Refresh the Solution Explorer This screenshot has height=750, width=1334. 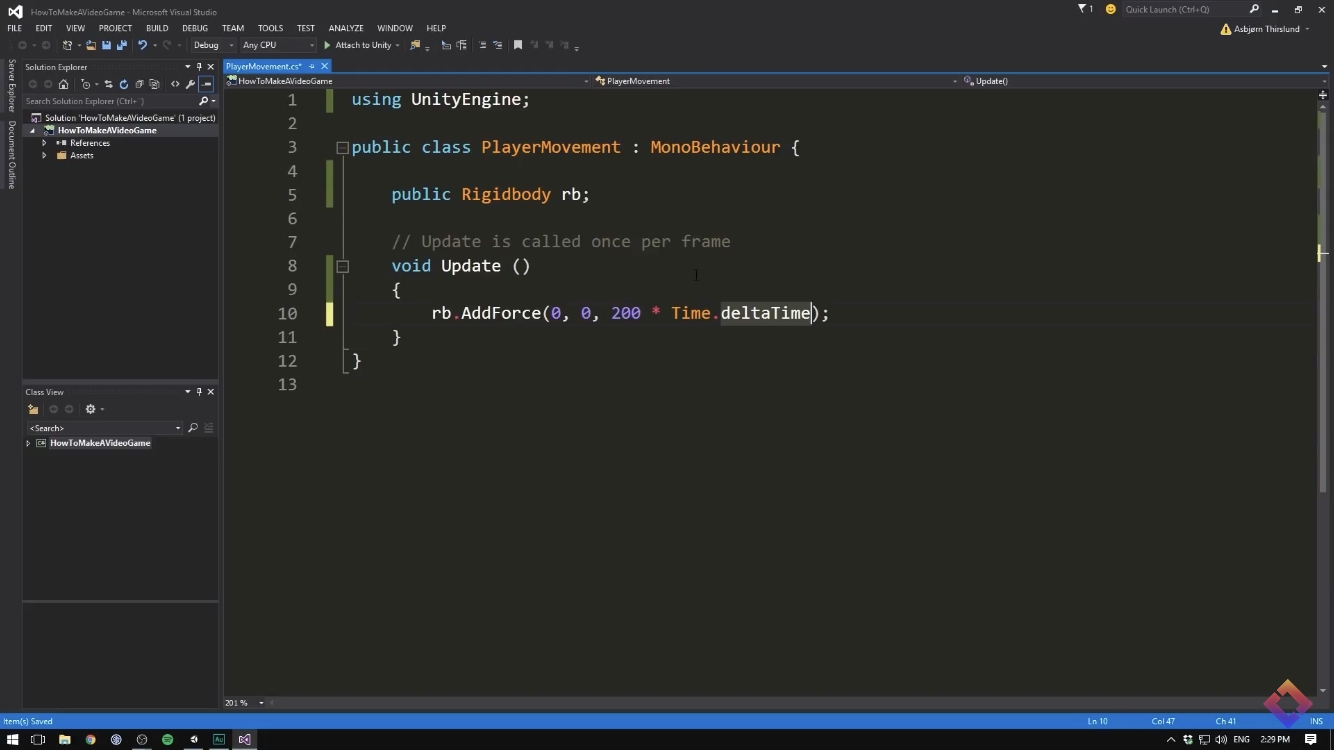(124, 84)
